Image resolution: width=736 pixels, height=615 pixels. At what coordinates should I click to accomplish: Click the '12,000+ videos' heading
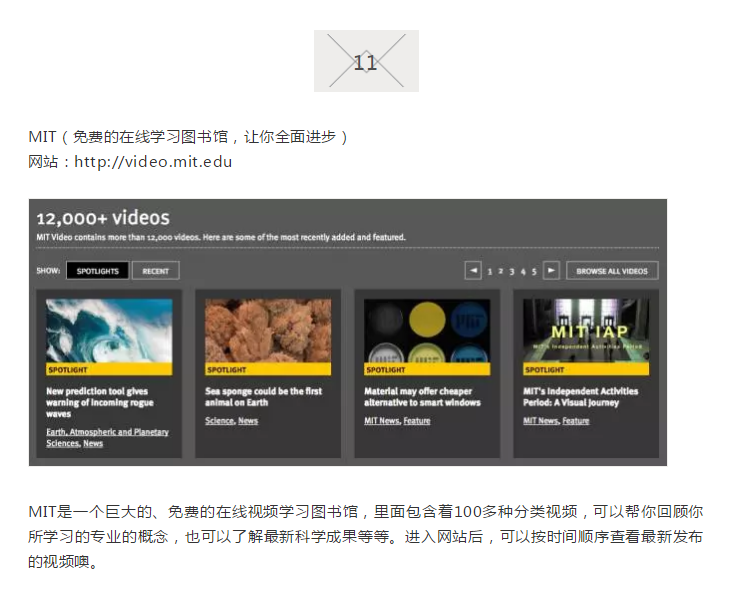(103, 218)
